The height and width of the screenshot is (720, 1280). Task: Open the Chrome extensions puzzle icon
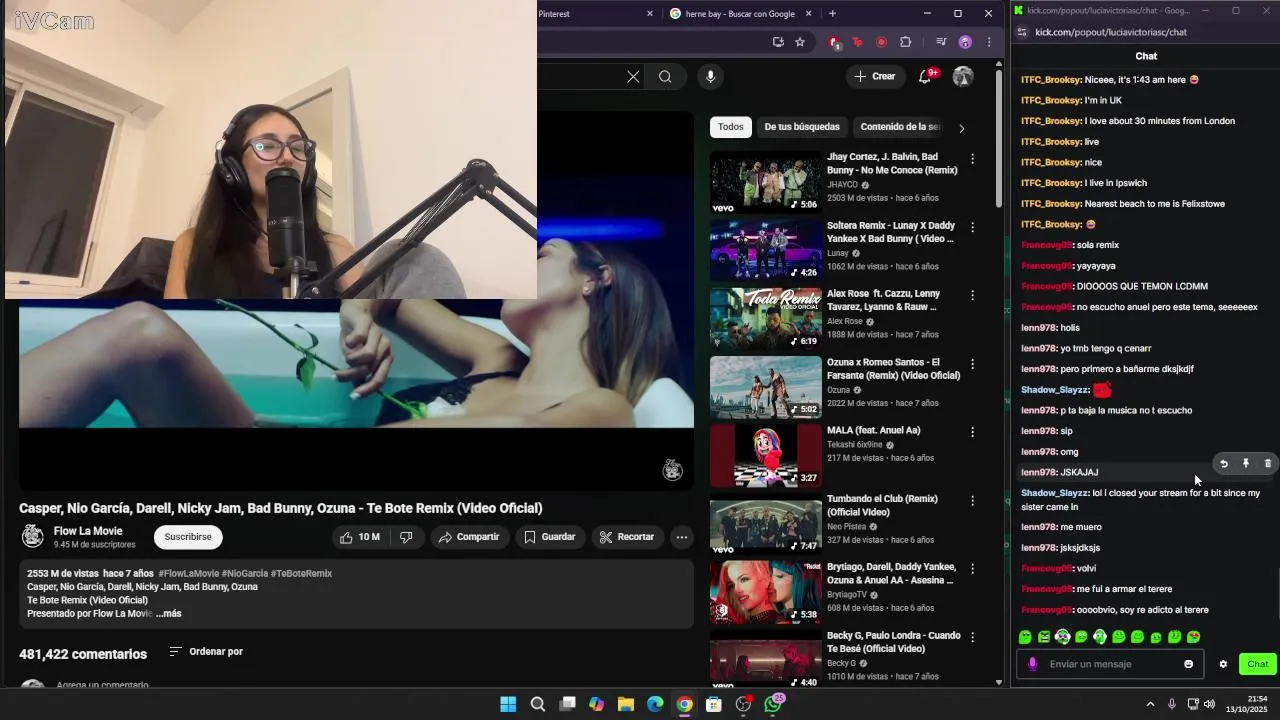pos(906,42)
